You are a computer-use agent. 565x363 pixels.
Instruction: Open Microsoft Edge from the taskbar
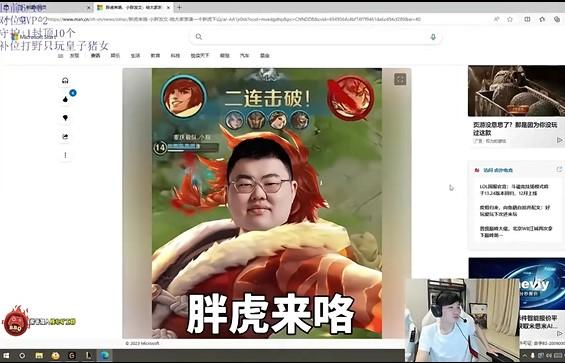pos(104,356)
